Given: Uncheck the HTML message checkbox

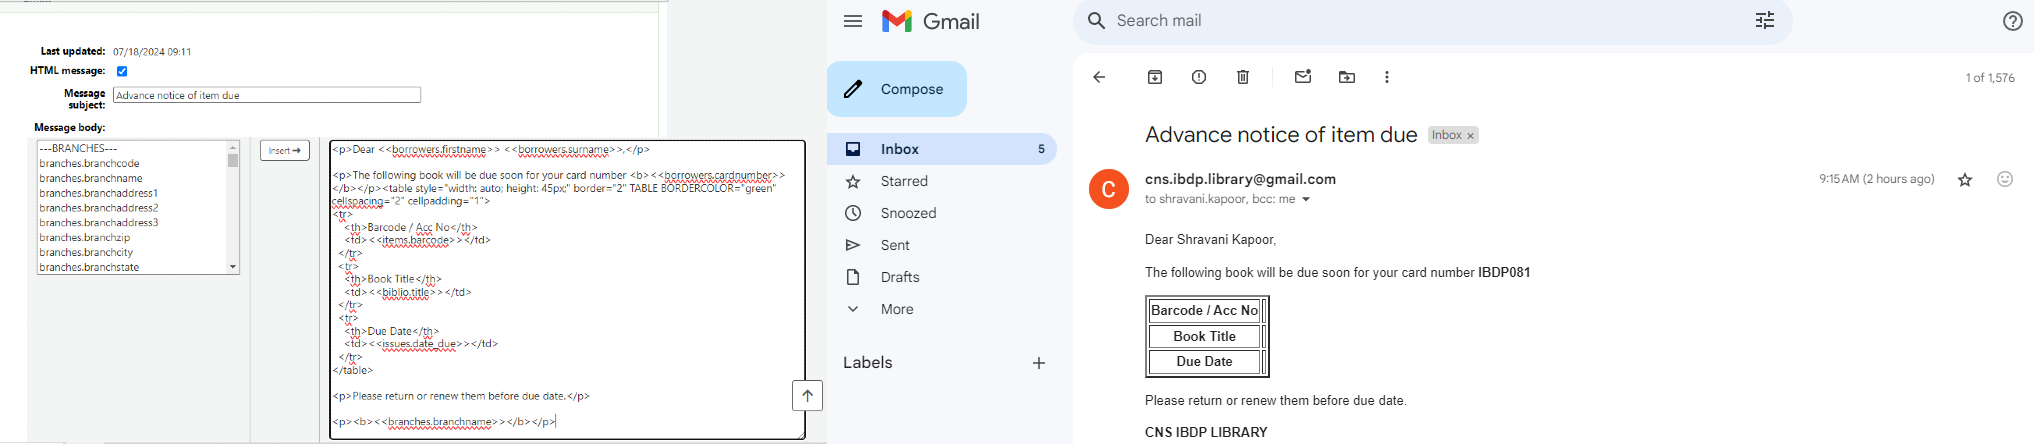Looking at the screenshot, I should 122,71.
